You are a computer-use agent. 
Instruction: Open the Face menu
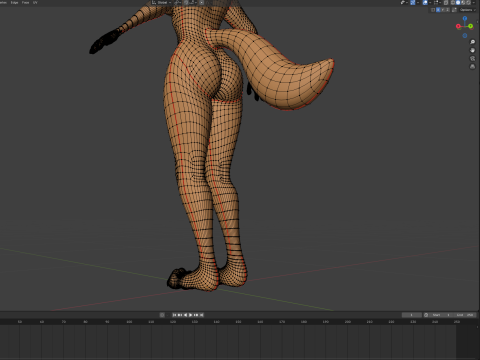(25, 2)
